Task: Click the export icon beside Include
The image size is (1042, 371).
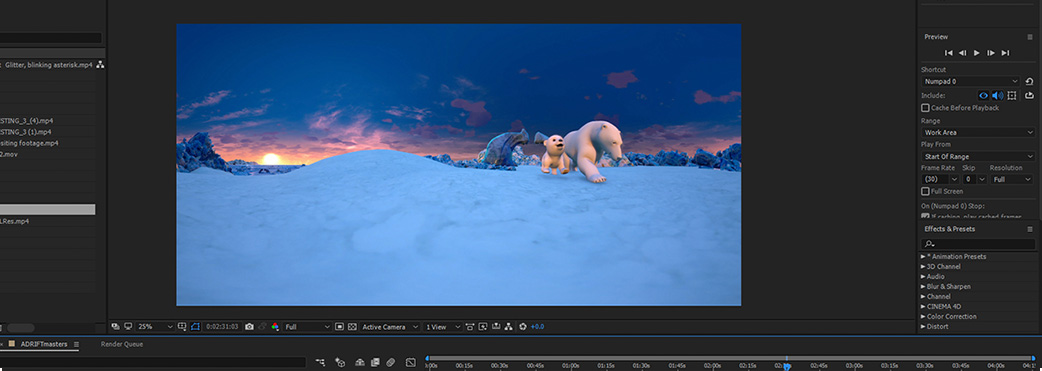Action: coord(1029,96)
